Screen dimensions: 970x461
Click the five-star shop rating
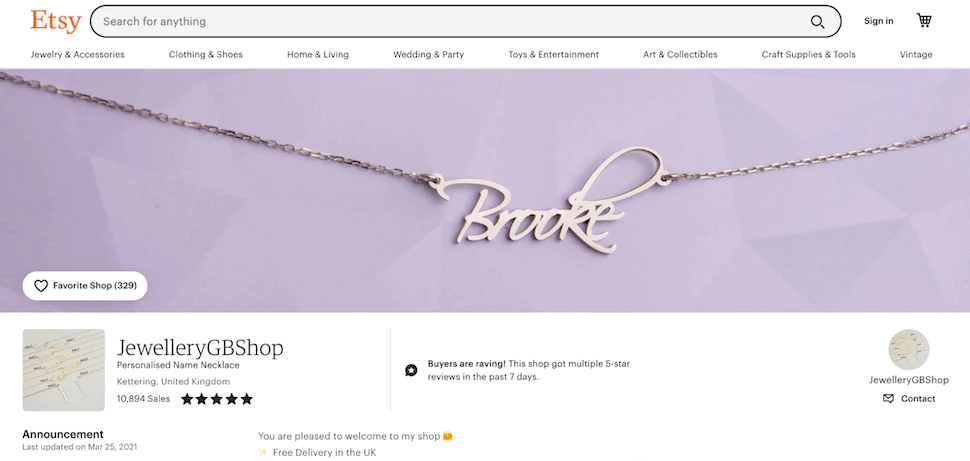pyautogui.click(x=217, y=399)
